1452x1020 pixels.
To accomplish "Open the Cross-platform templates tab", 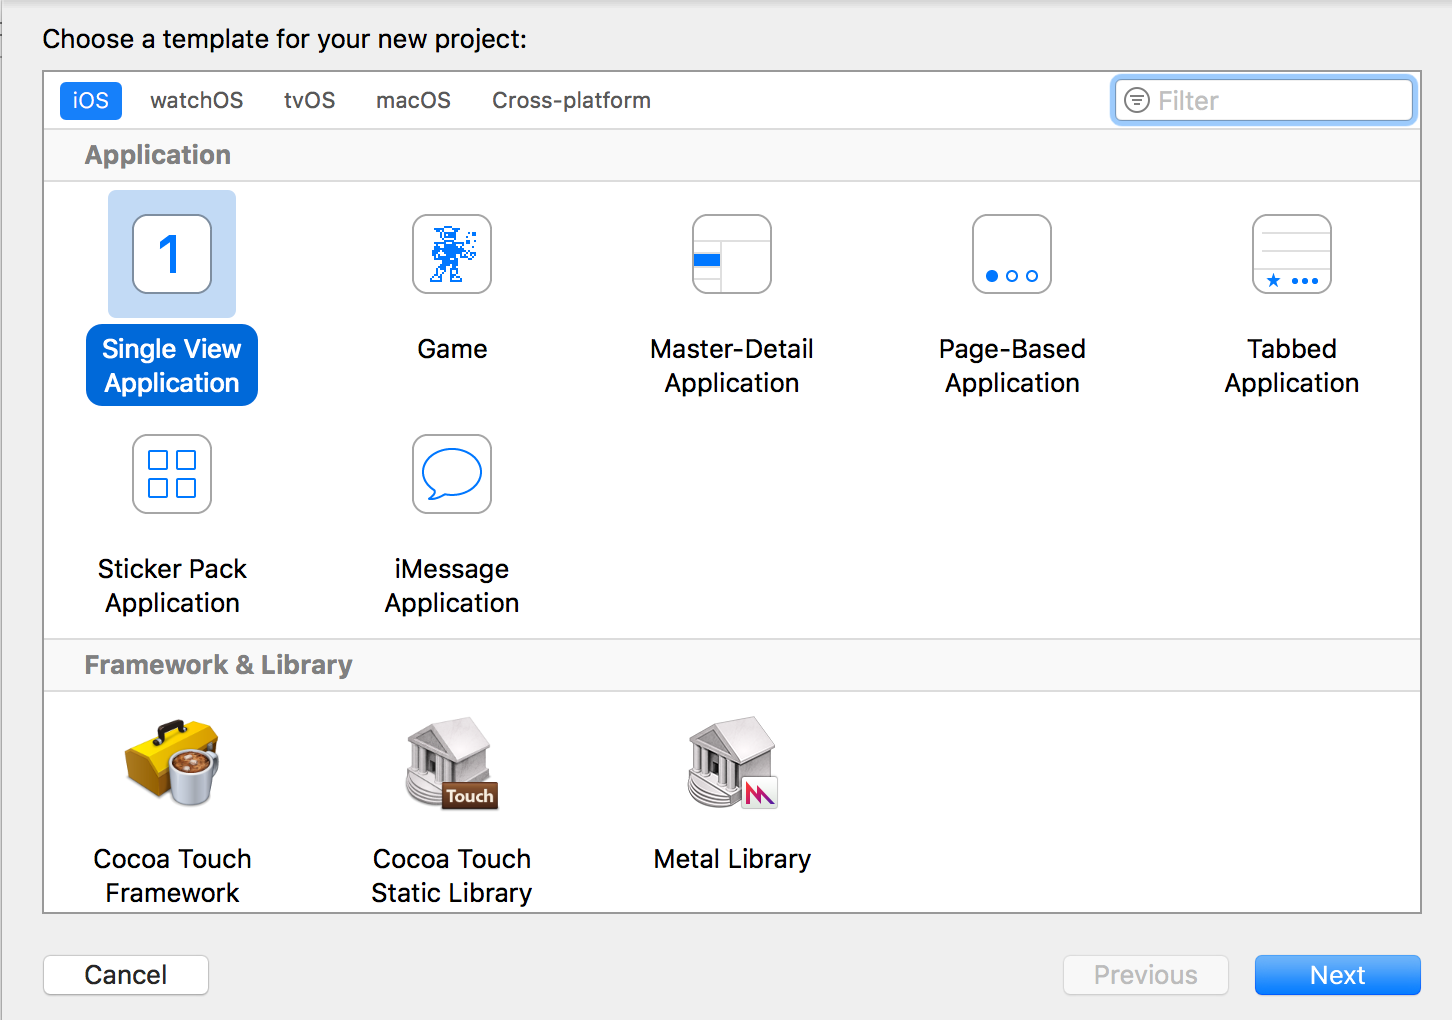I will [x=572, y=101].
